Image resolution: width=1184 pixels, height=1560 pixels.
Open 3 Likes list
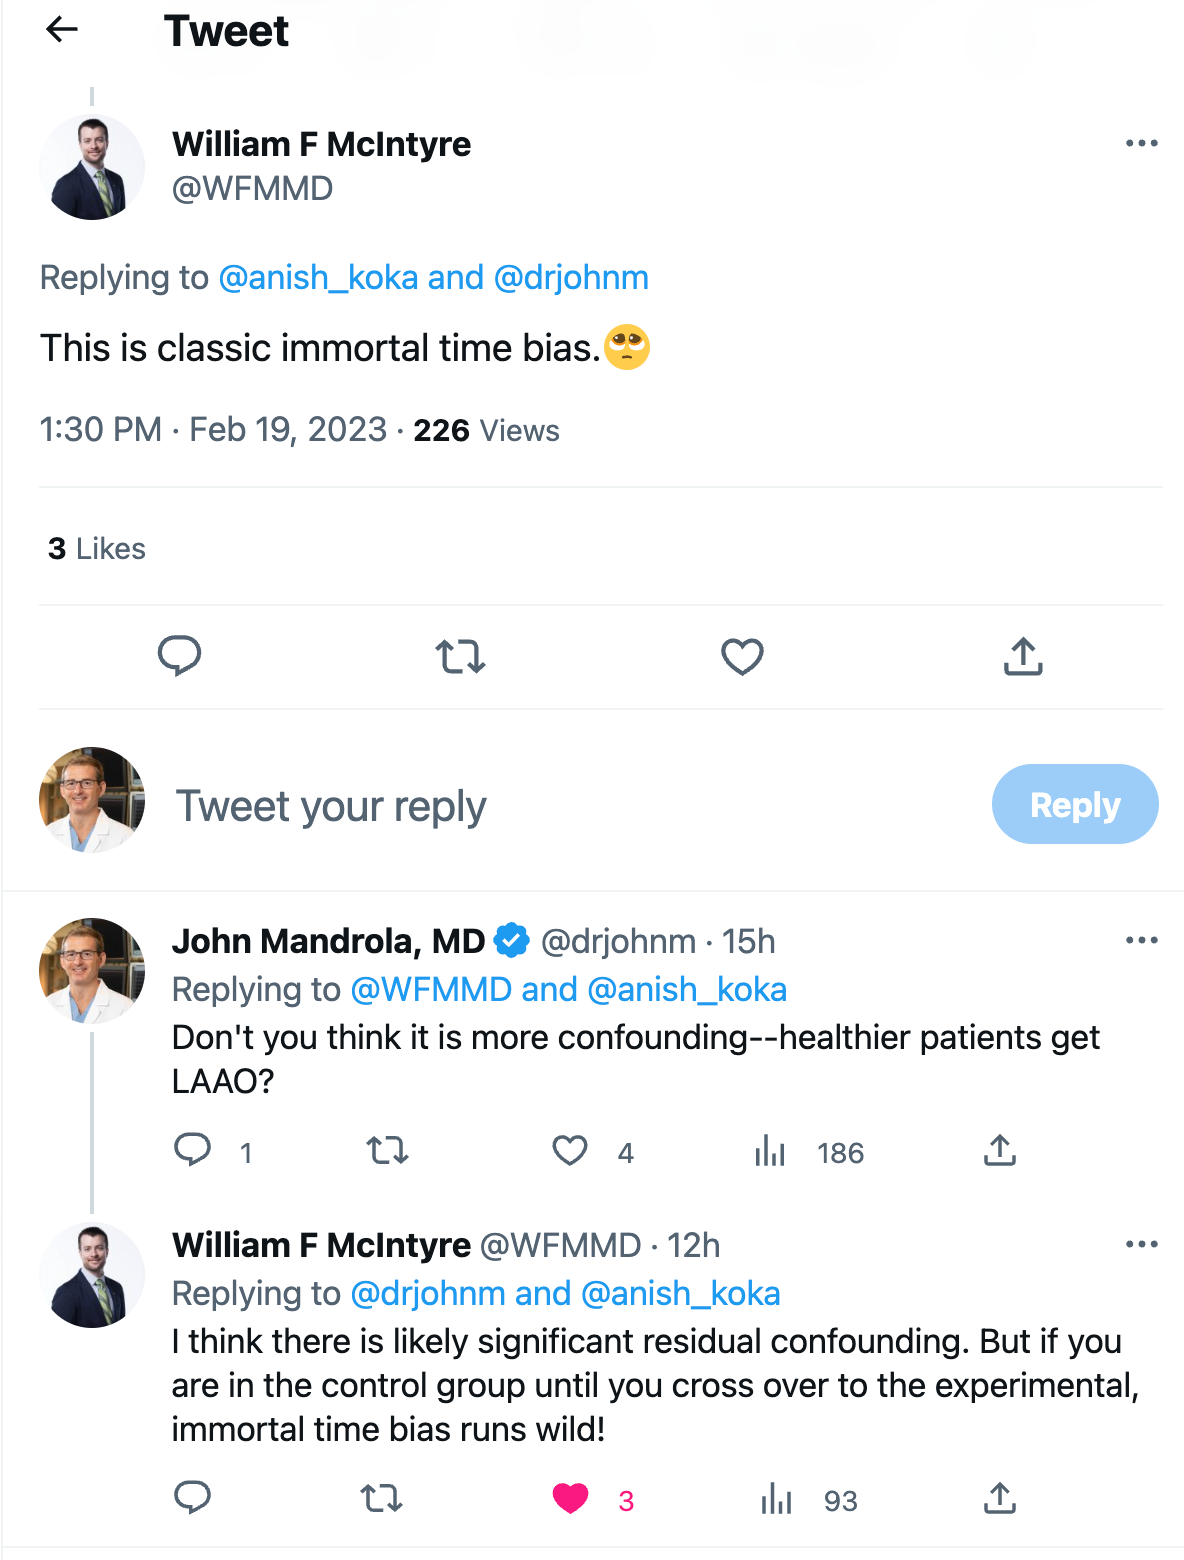click(96, 548)
